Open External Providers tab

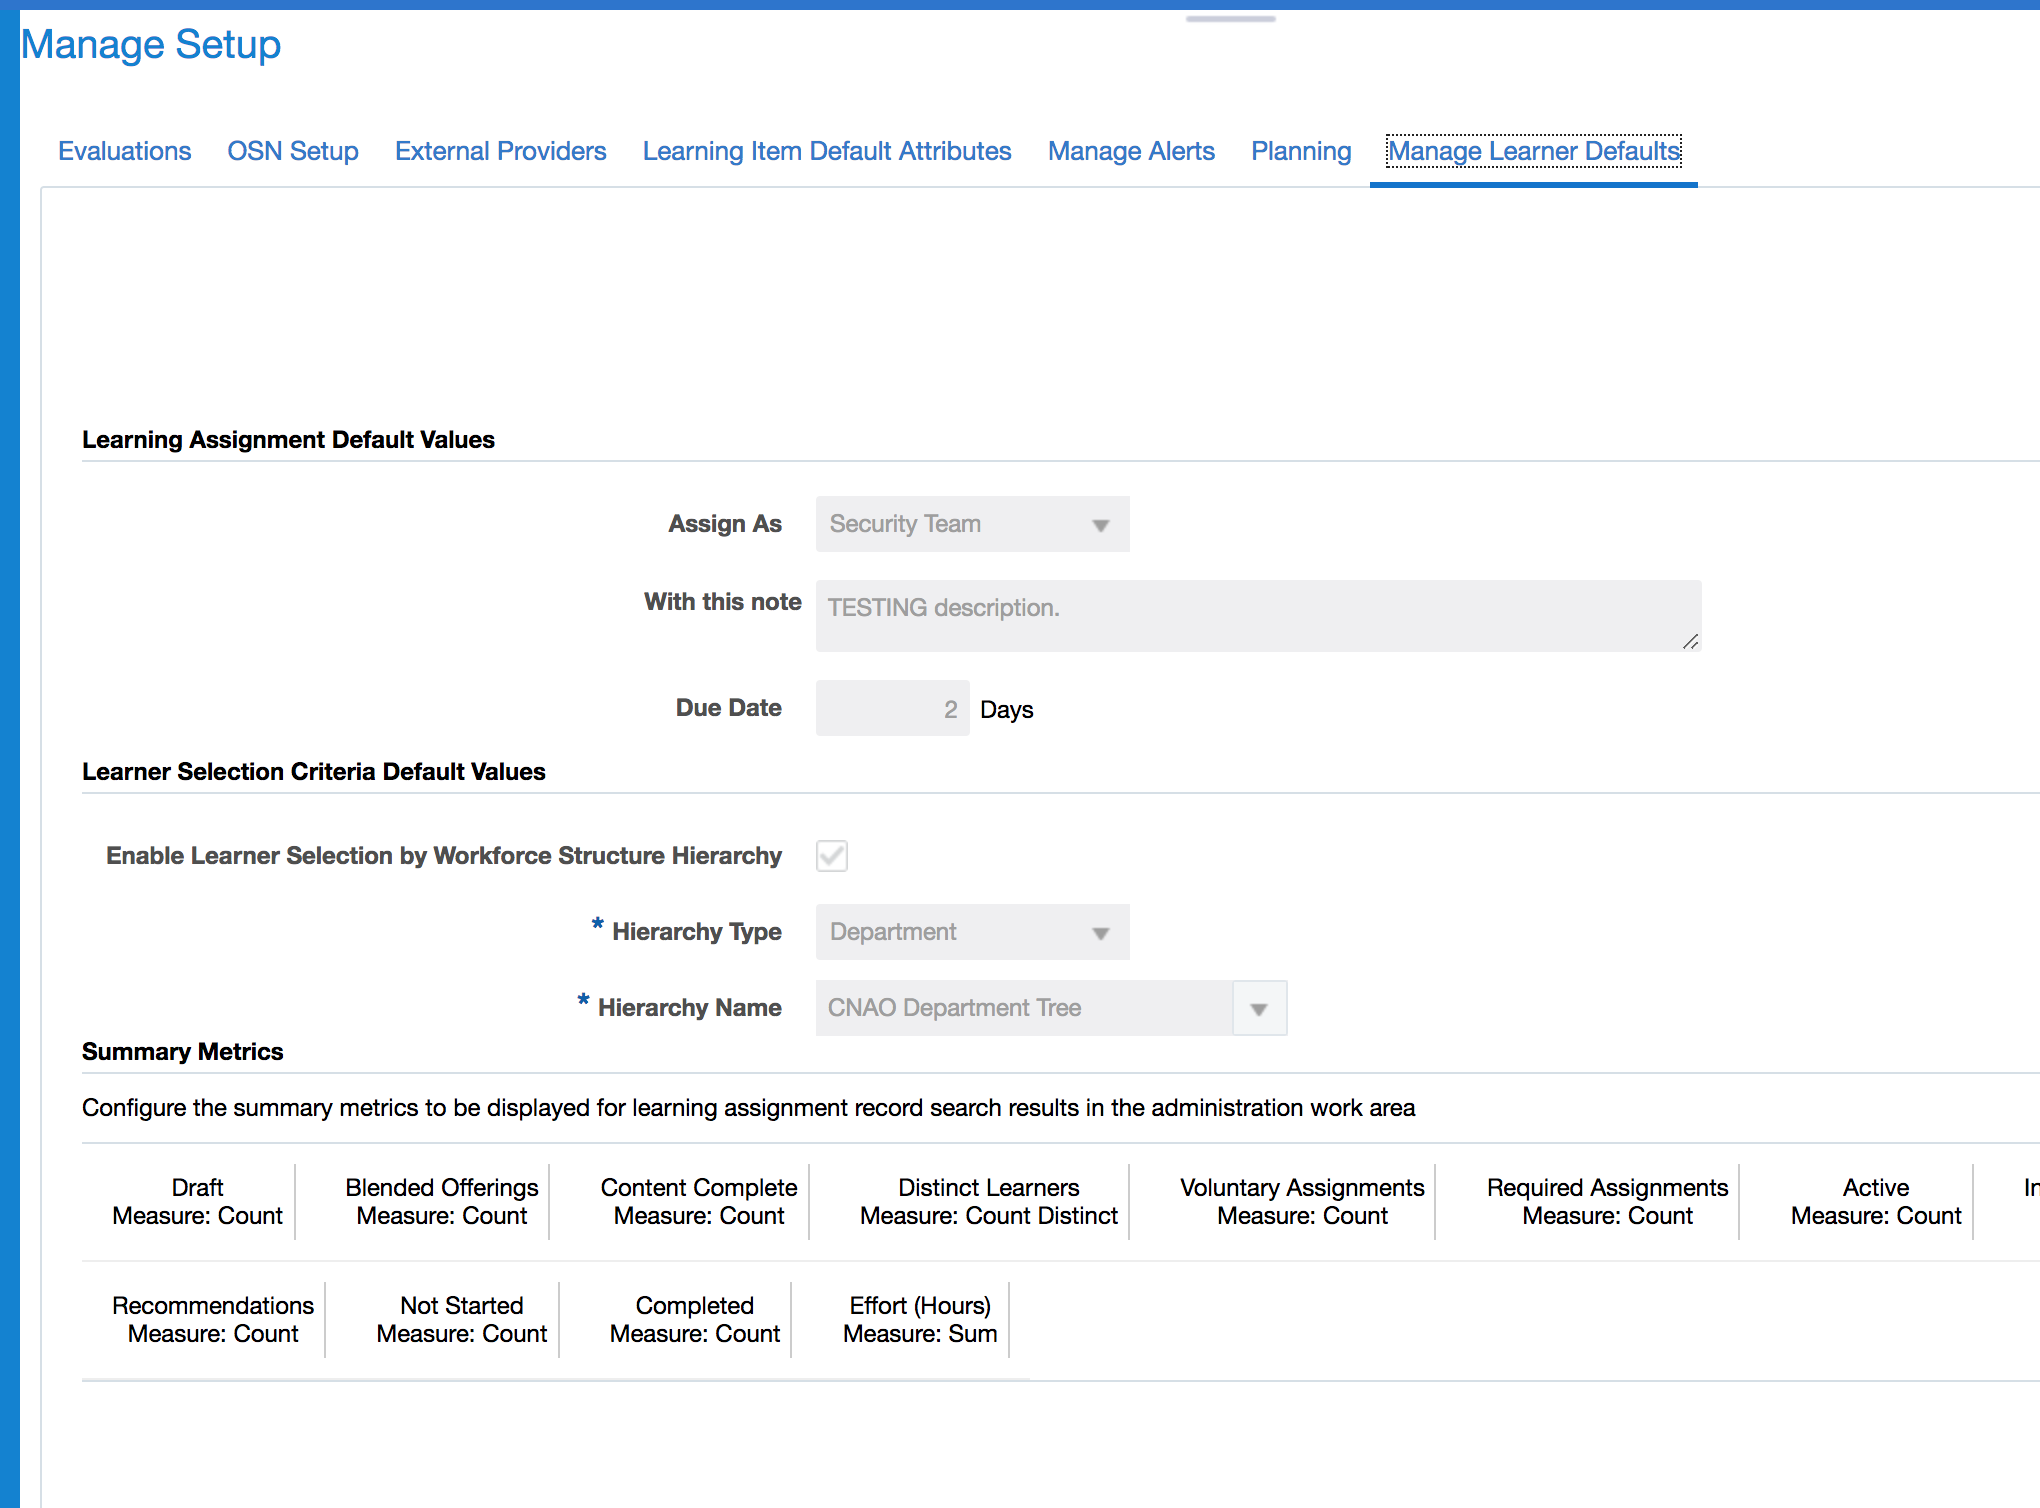500,151
